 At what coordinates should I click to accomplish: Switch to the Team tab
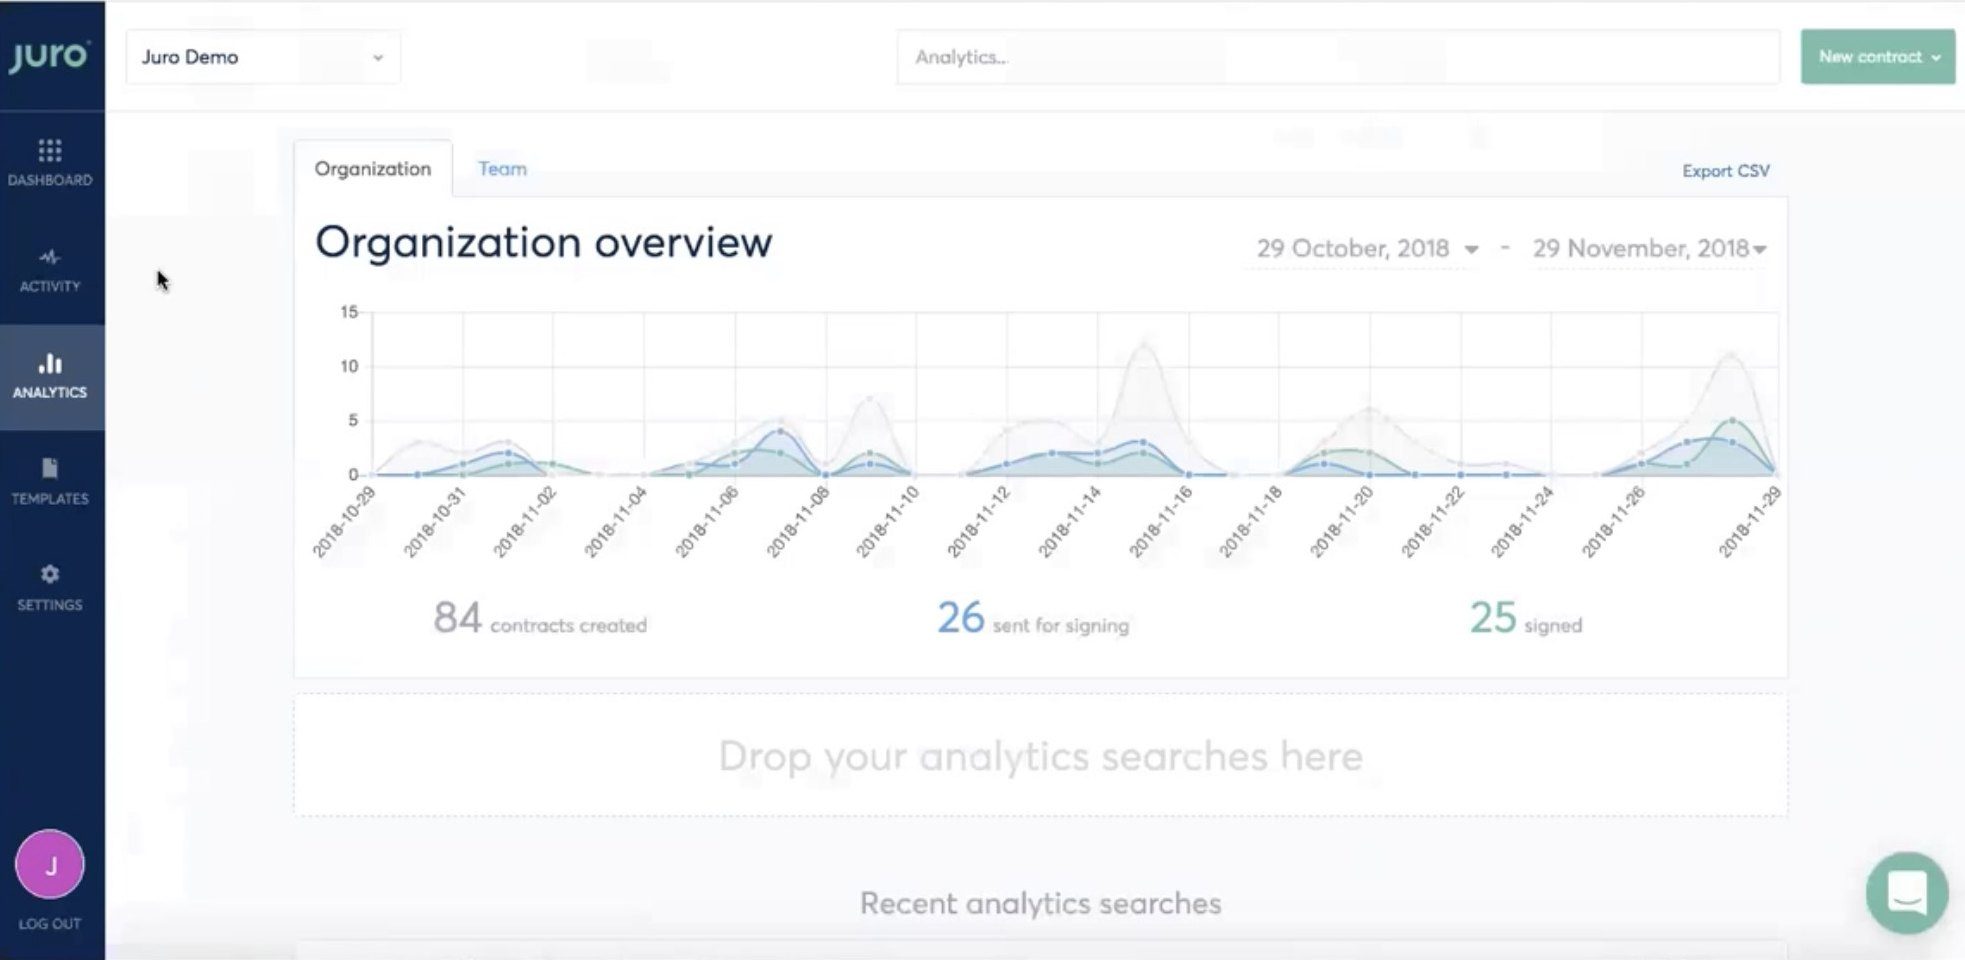click(x=502, y=169)
